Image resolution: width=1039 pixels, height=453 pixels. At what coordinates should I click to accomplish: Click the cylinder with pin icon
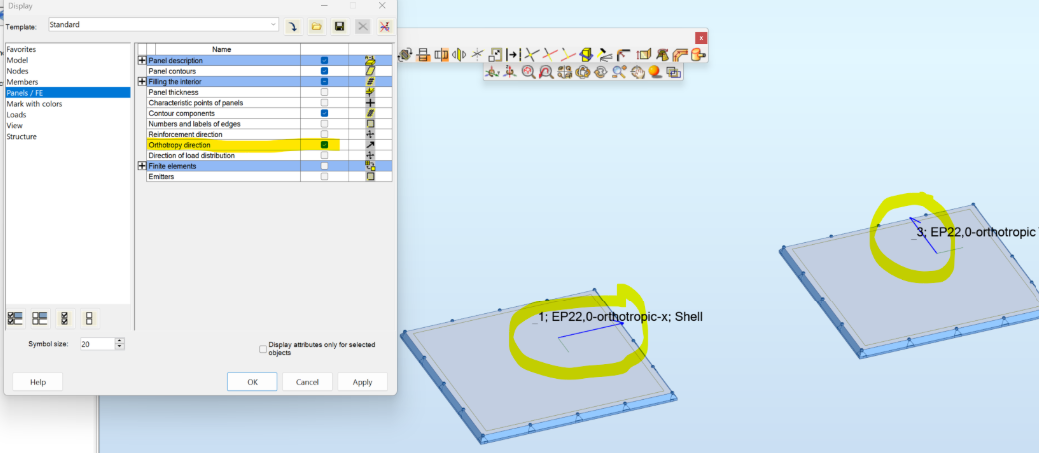point(698,54)
